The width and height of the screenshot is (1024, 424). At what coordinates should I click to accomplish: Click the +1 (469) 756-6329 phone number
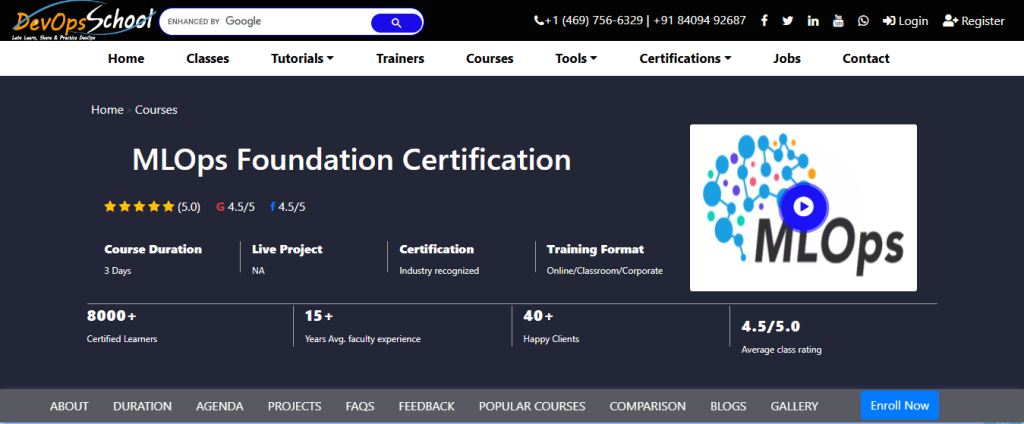[x=594, y=21]
